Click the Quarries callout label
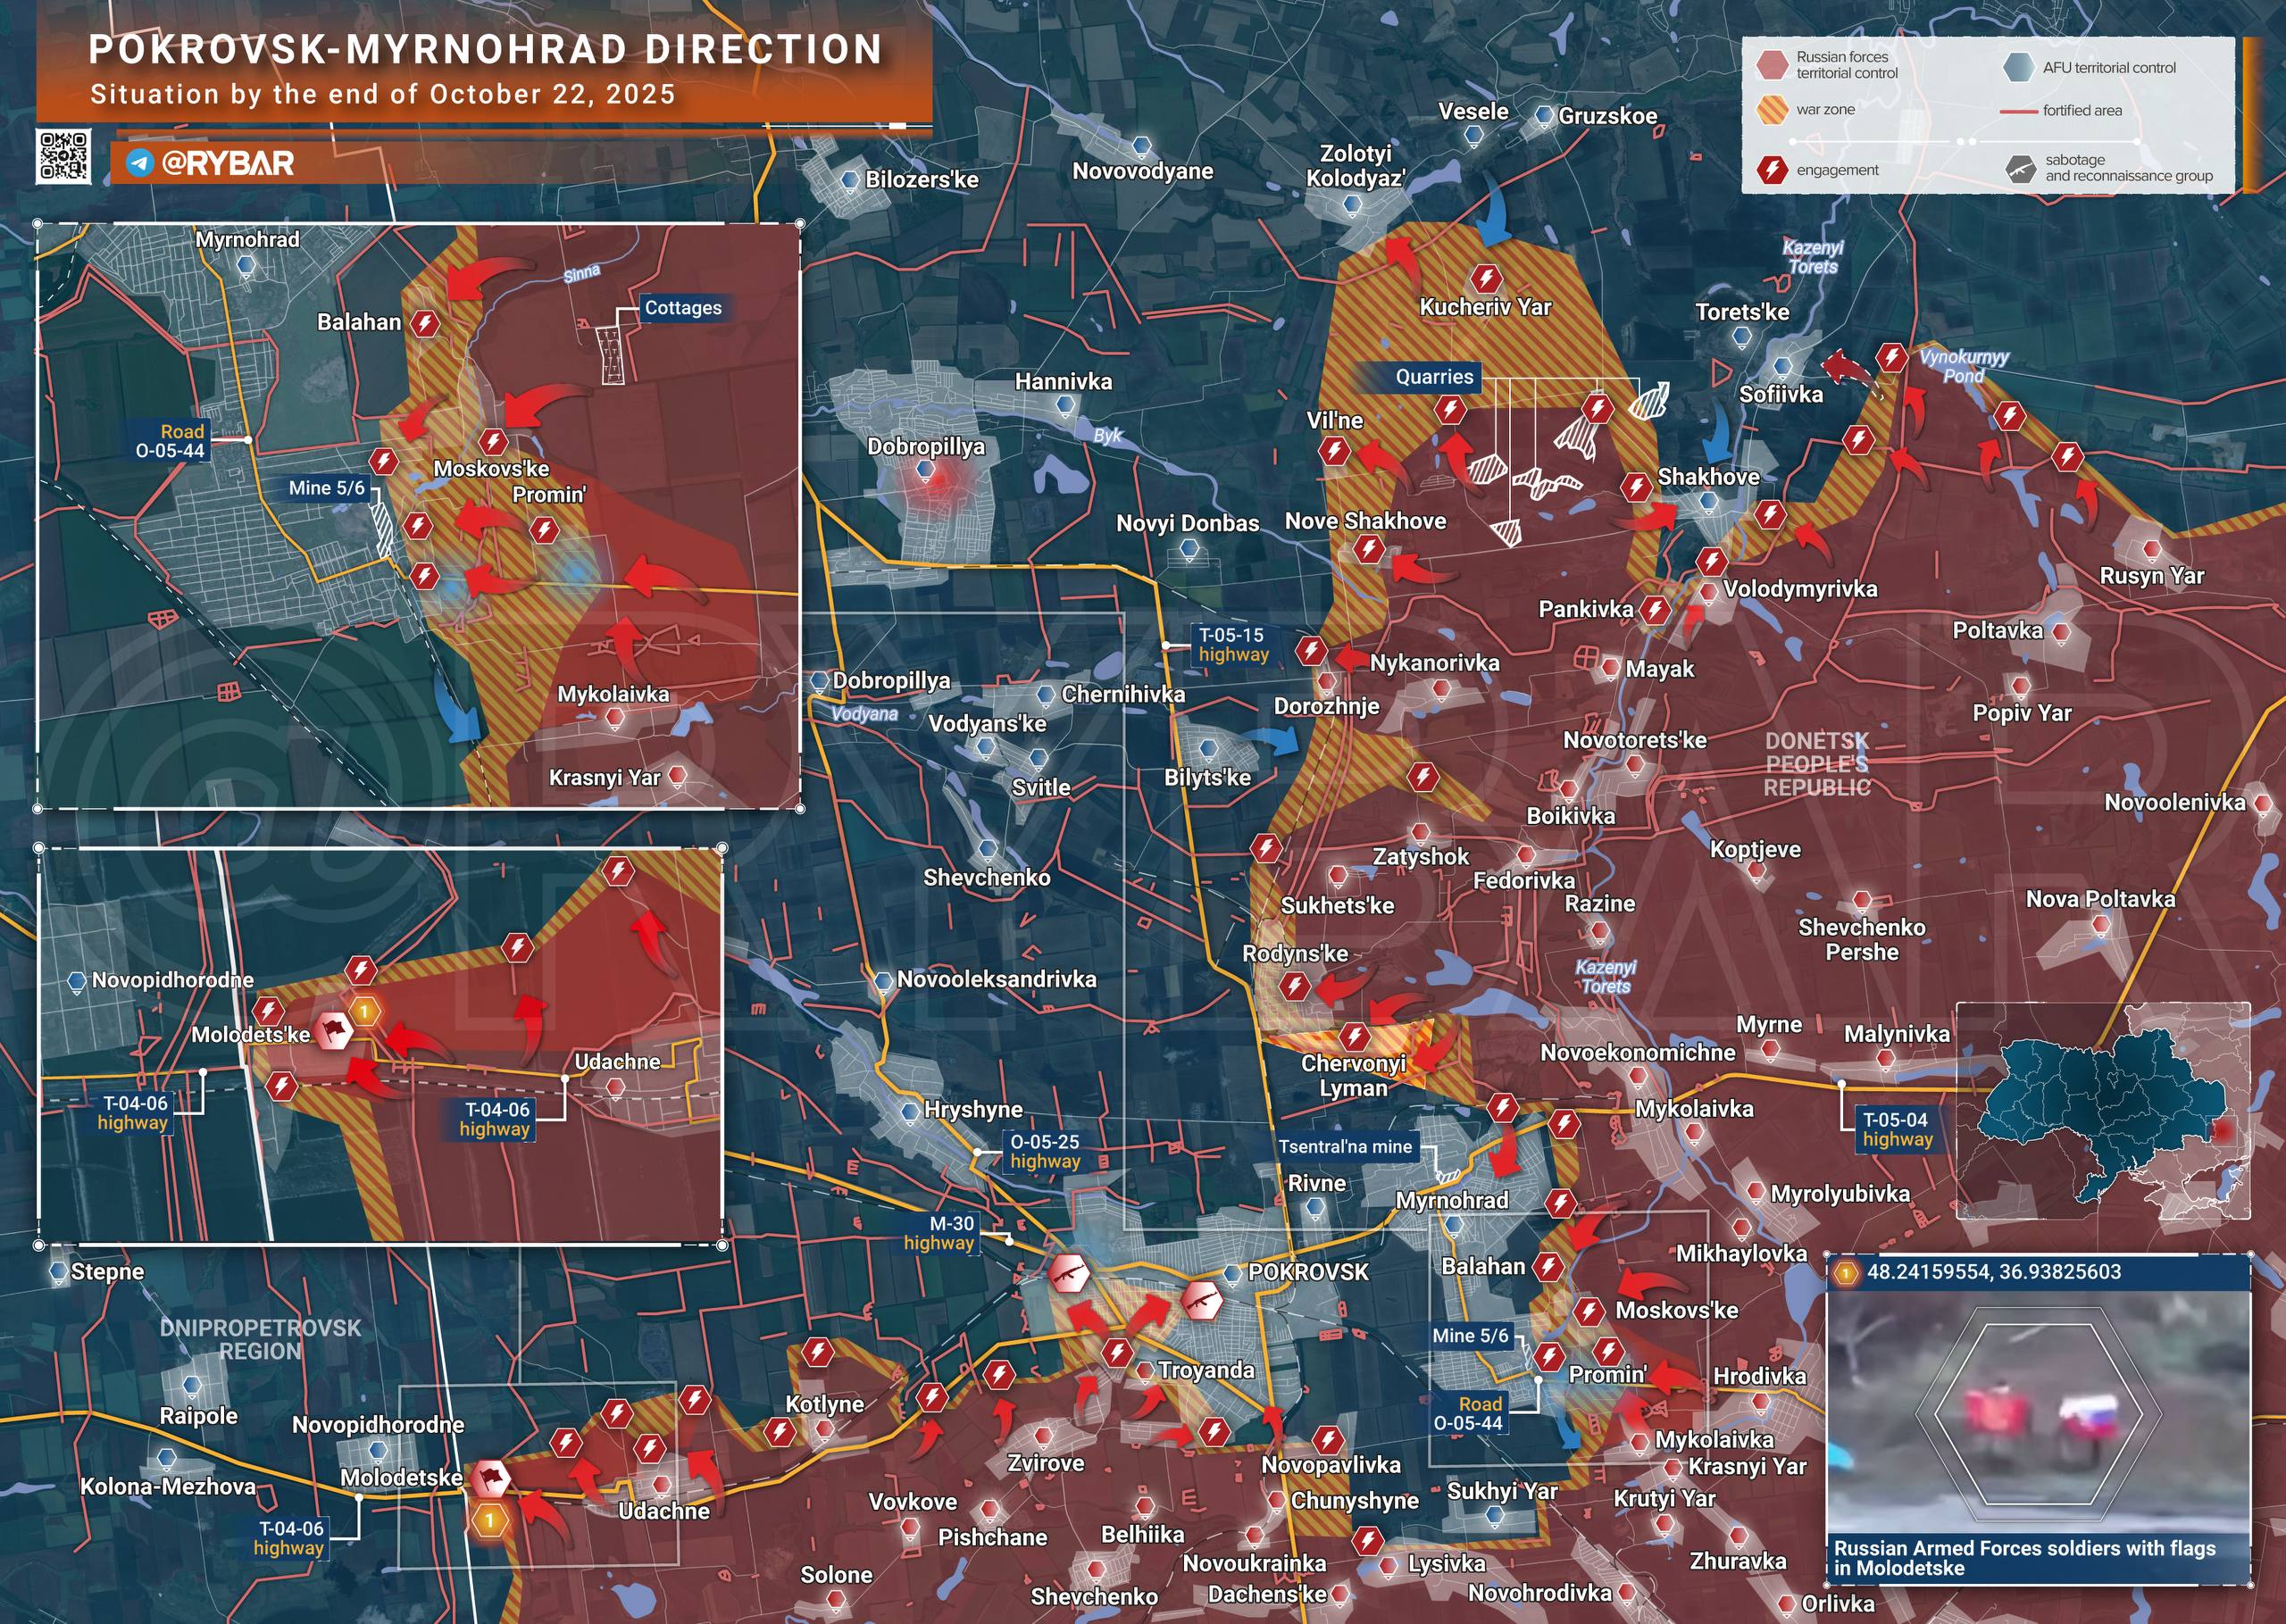This screenshot has height=1624, width=2286. point(1434,377)
